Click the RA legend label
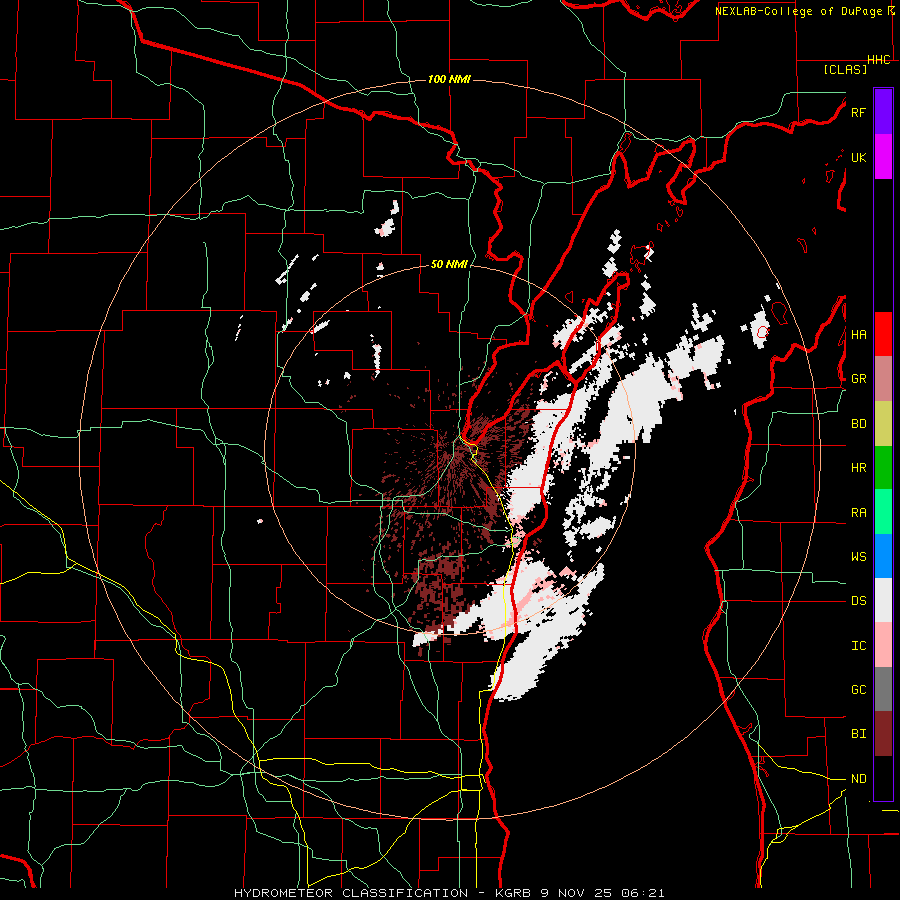Image resolution: width=900 pixels, height=900 pixels. (858, 513)
